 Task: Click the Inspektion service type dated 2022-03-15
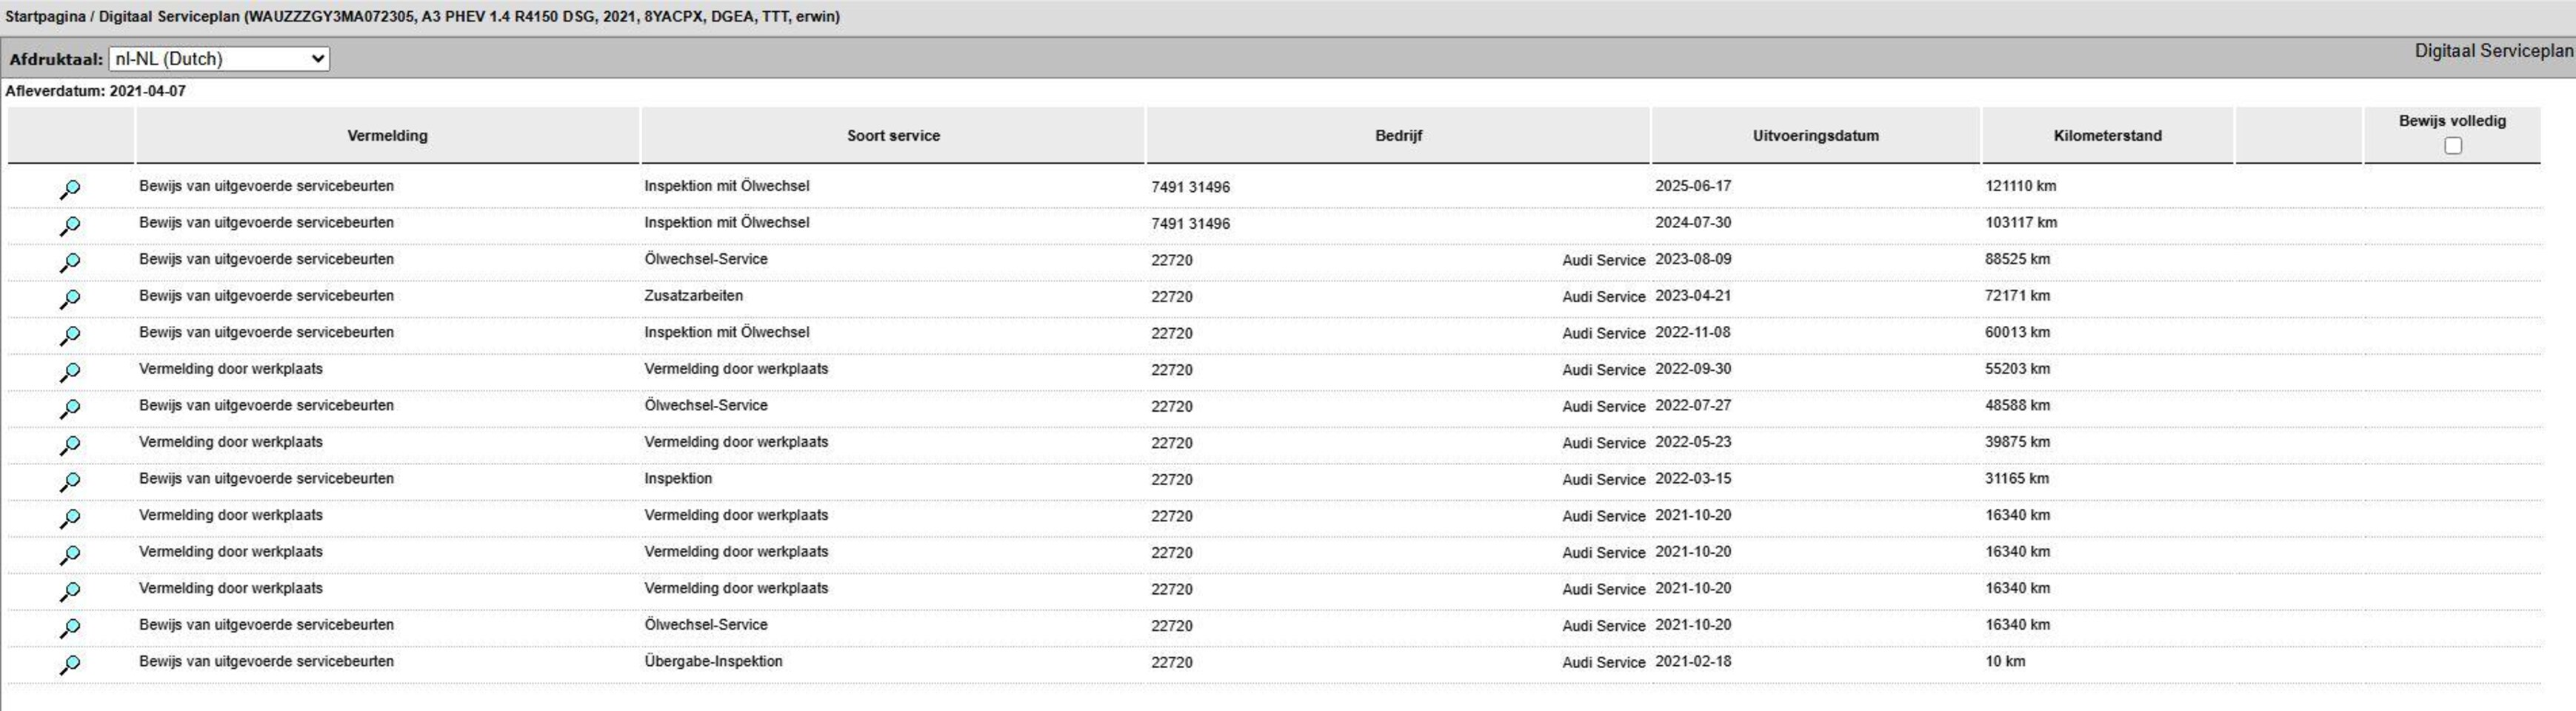pos(678,478)
